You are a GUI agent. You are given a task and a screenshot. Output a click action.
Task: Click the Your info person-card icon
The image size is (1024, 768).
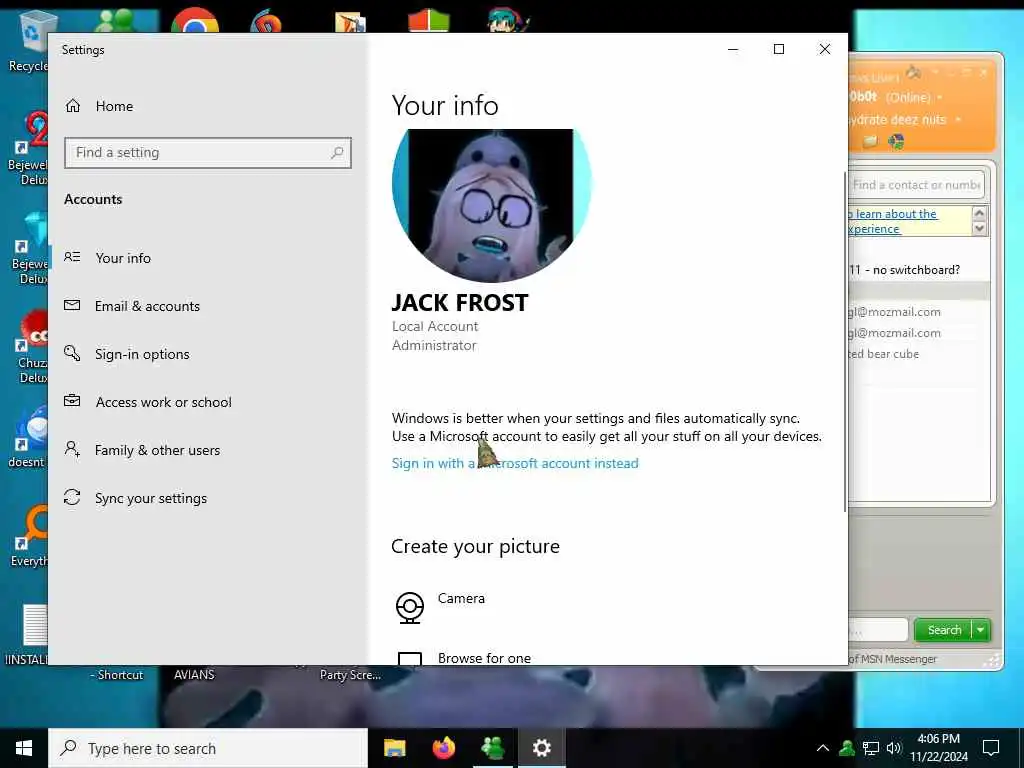[72, 257]
